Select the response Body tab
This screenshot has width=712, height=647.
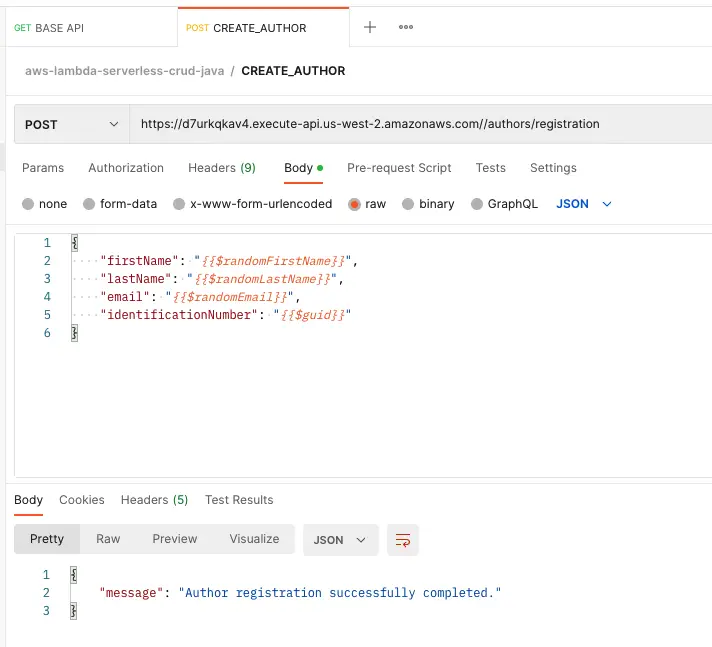(x=28, y=500)
